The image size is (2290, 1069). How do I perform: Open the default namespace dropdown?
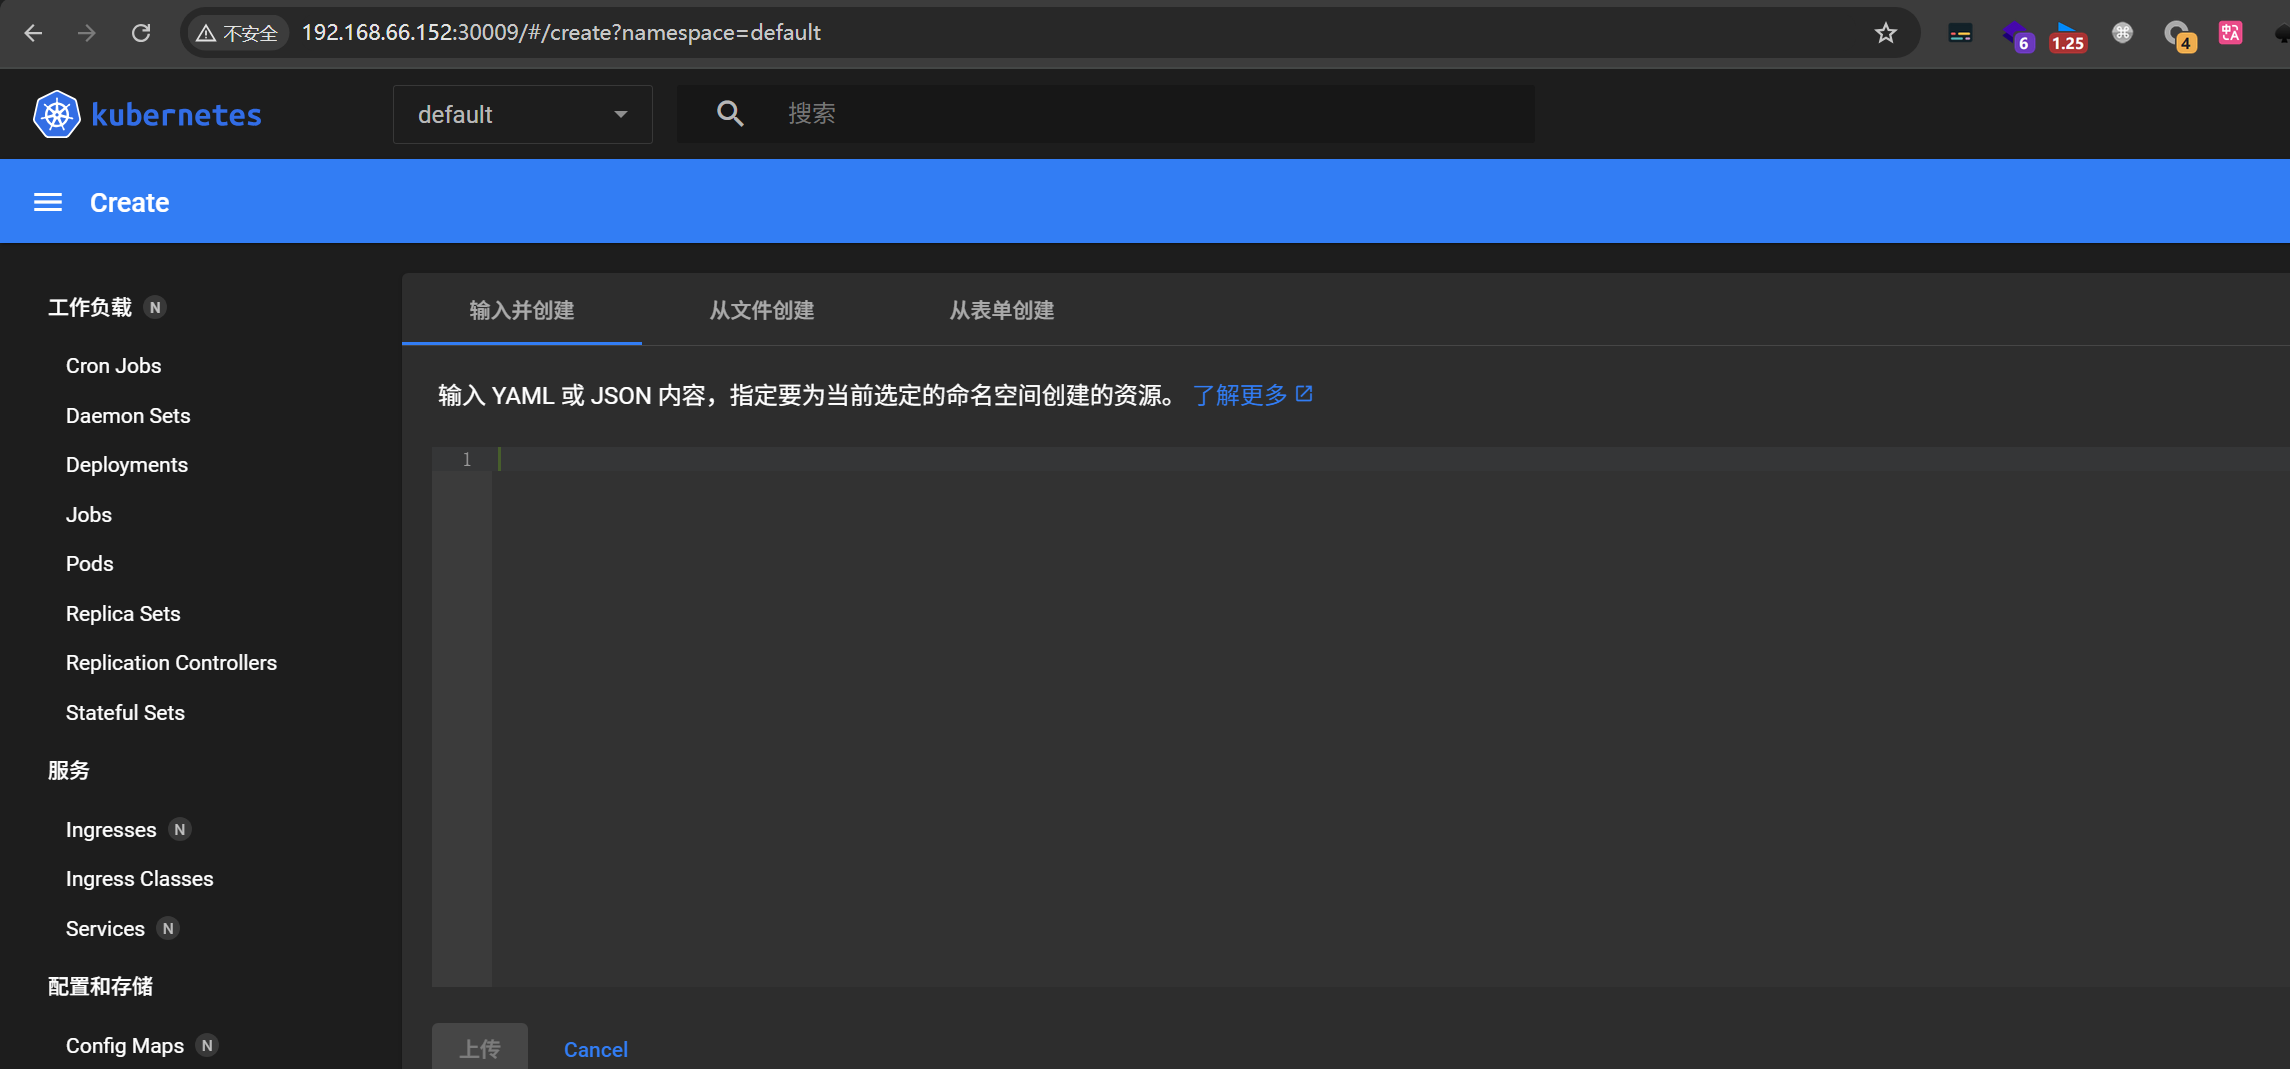point(522,115)
